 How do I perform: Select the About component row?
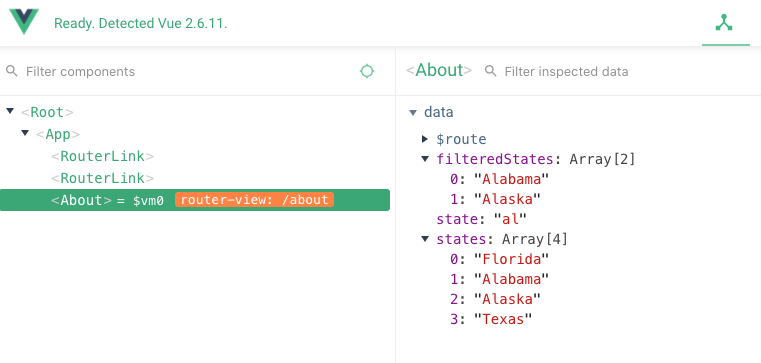195,200
